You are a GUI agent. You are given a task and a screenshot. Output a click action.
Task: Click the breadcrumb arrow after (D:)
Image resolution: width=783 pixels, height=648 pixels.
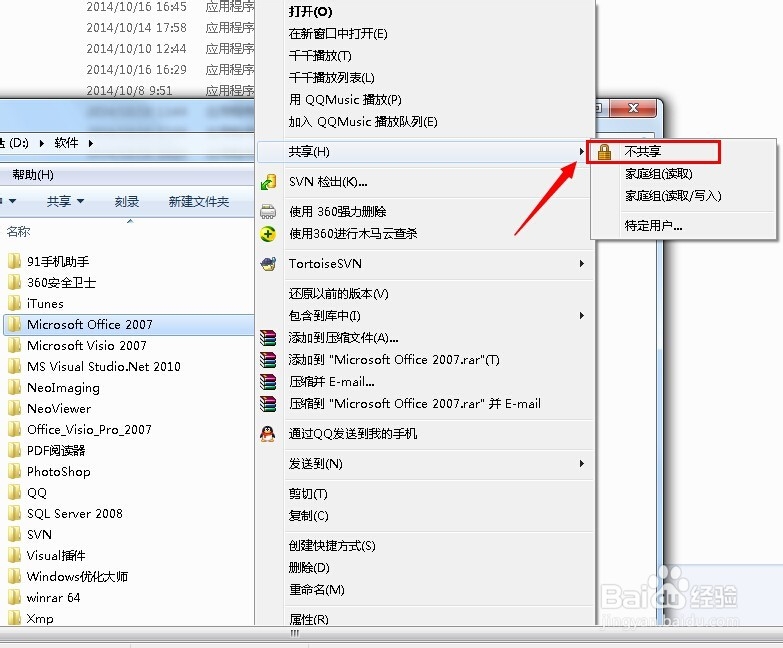41,143
